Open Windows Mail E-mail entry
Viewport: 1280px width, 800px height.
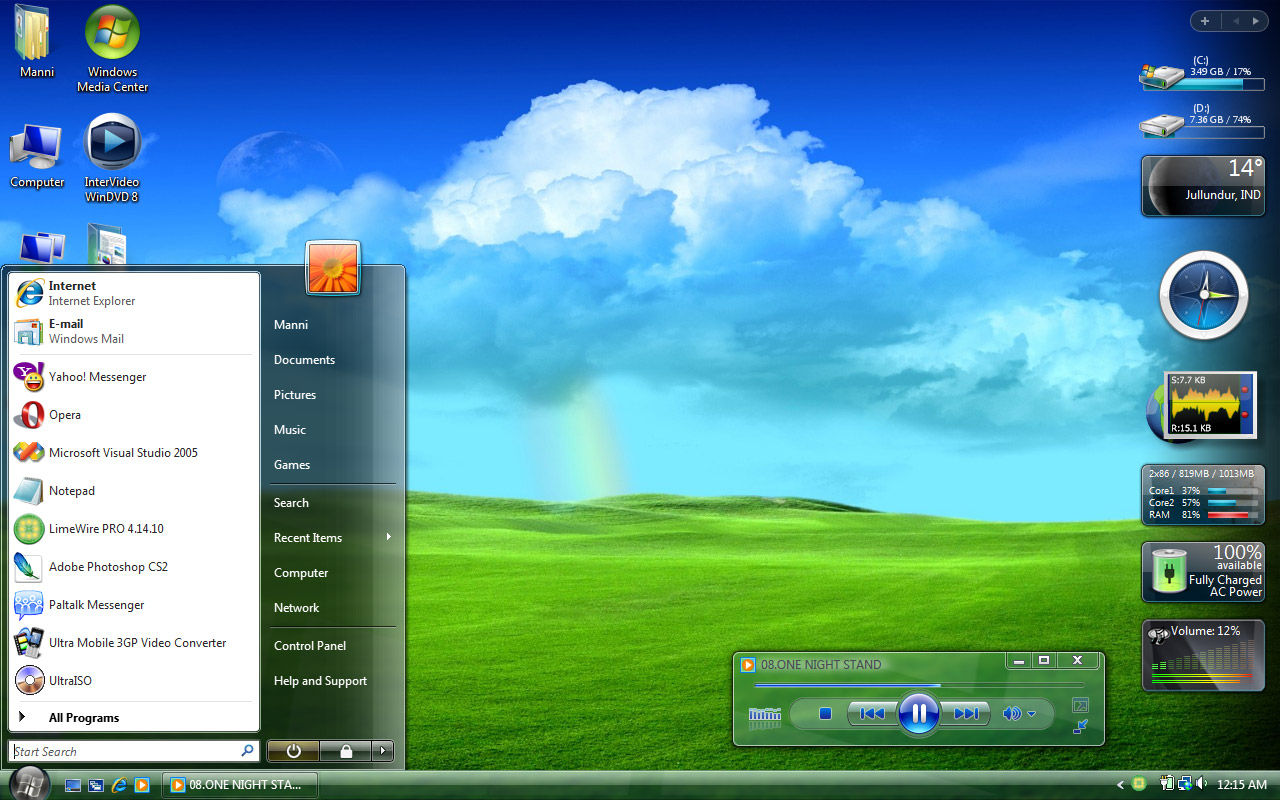134,331
